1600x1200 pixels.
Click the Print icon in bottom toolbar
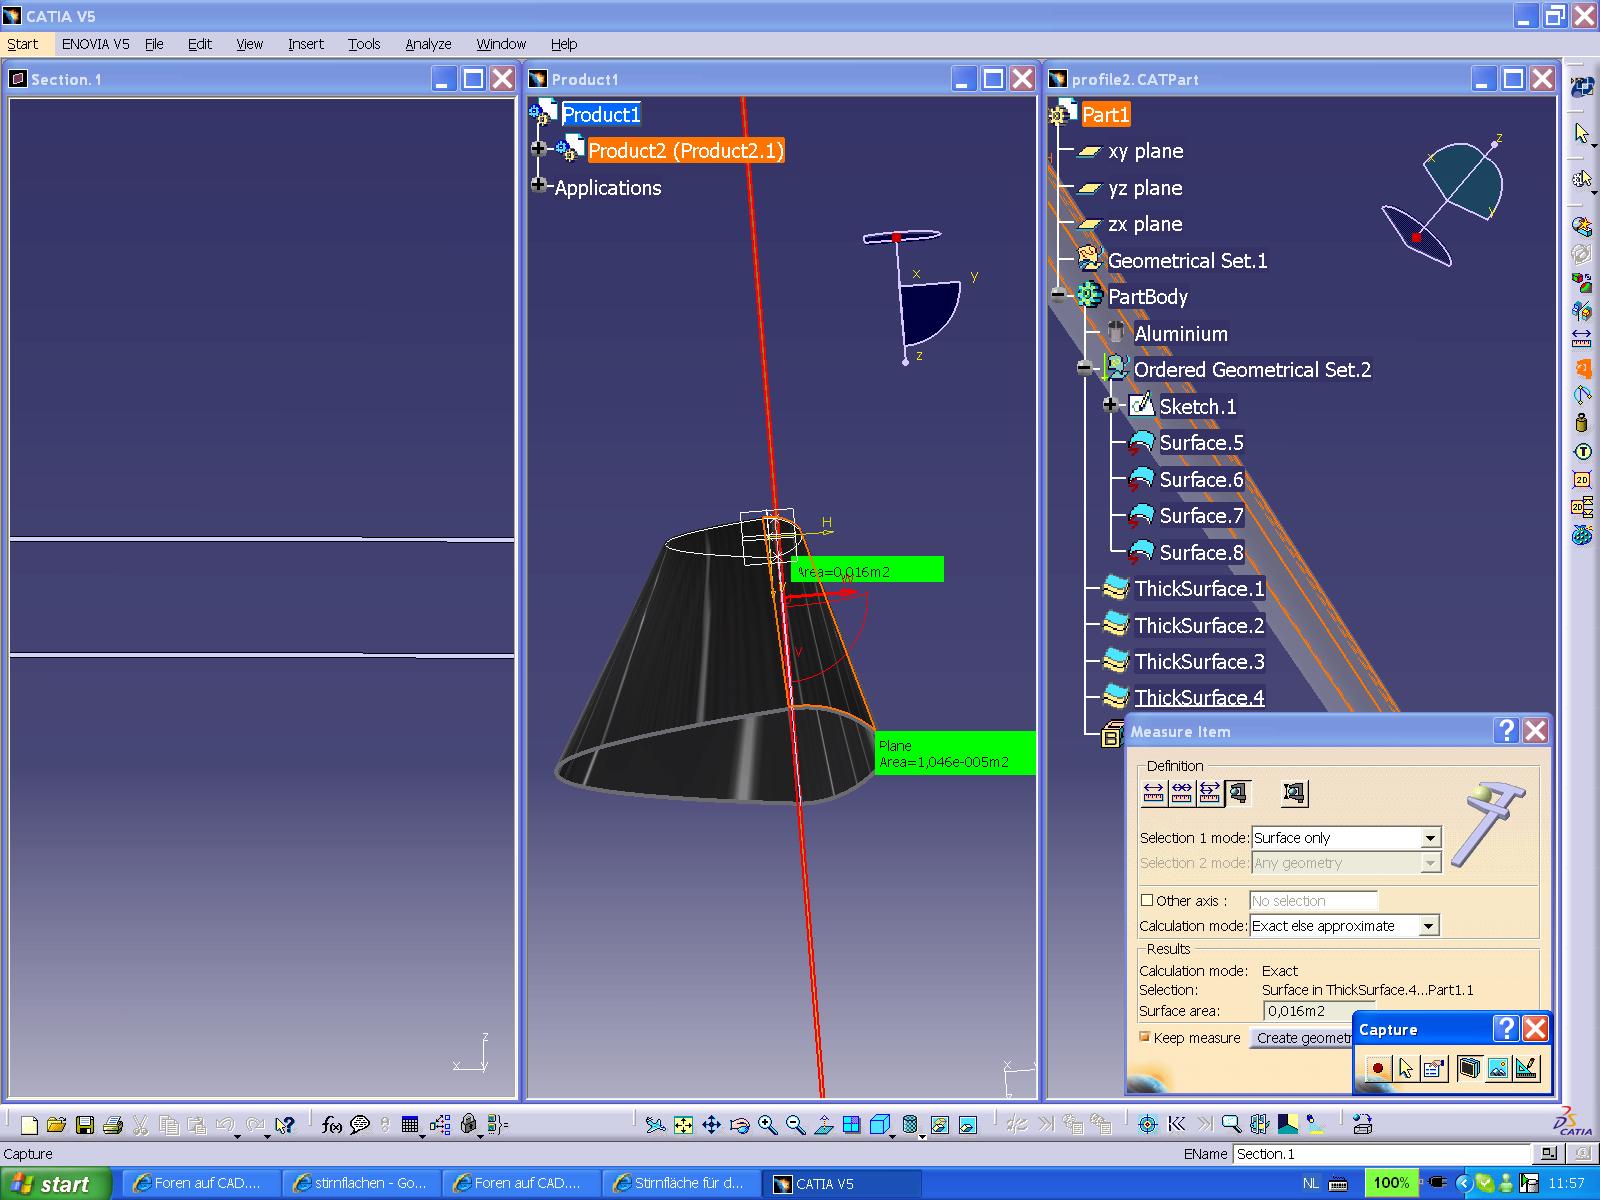point(113,1125)
